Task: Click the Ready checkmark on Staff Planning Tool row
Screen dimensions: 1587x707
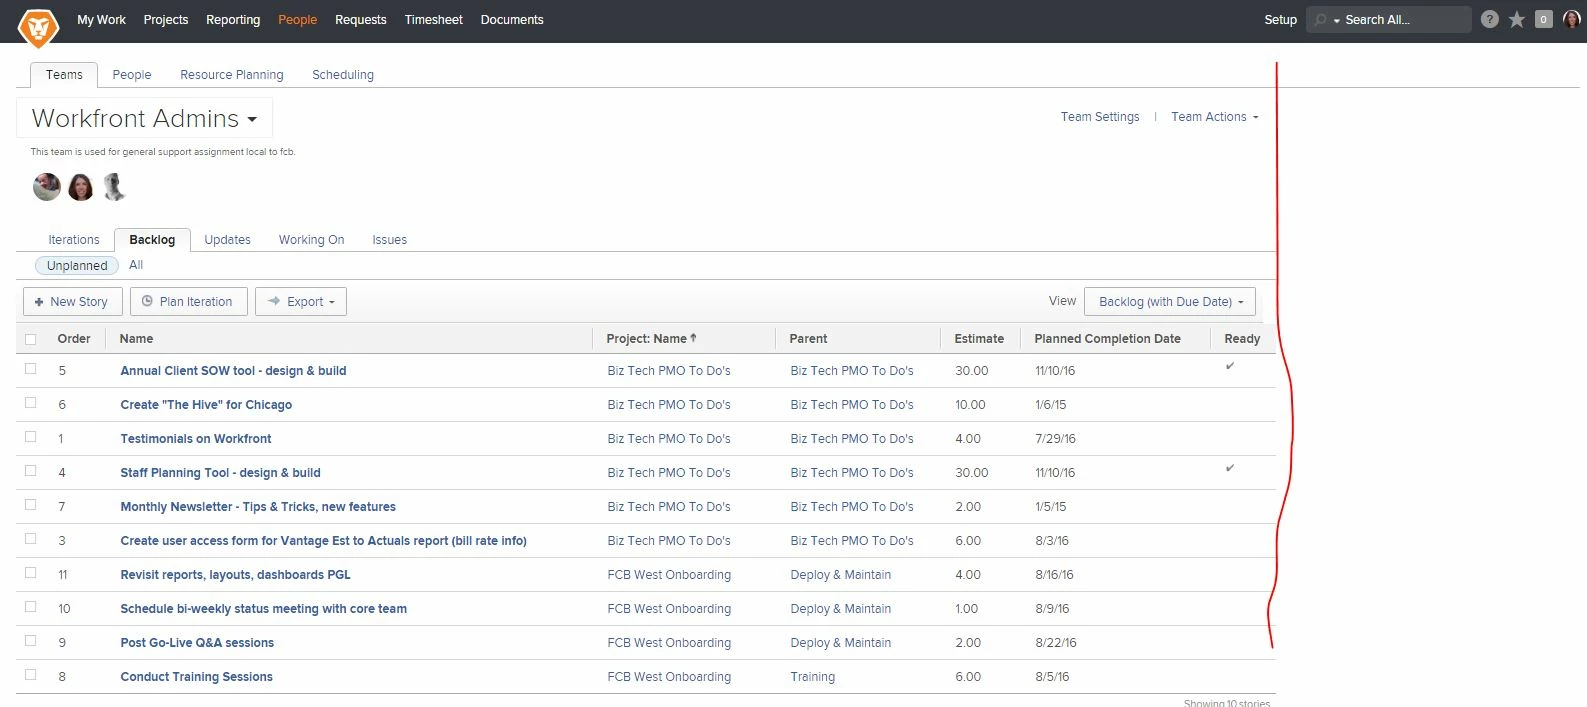Action: pos(1230,468)
